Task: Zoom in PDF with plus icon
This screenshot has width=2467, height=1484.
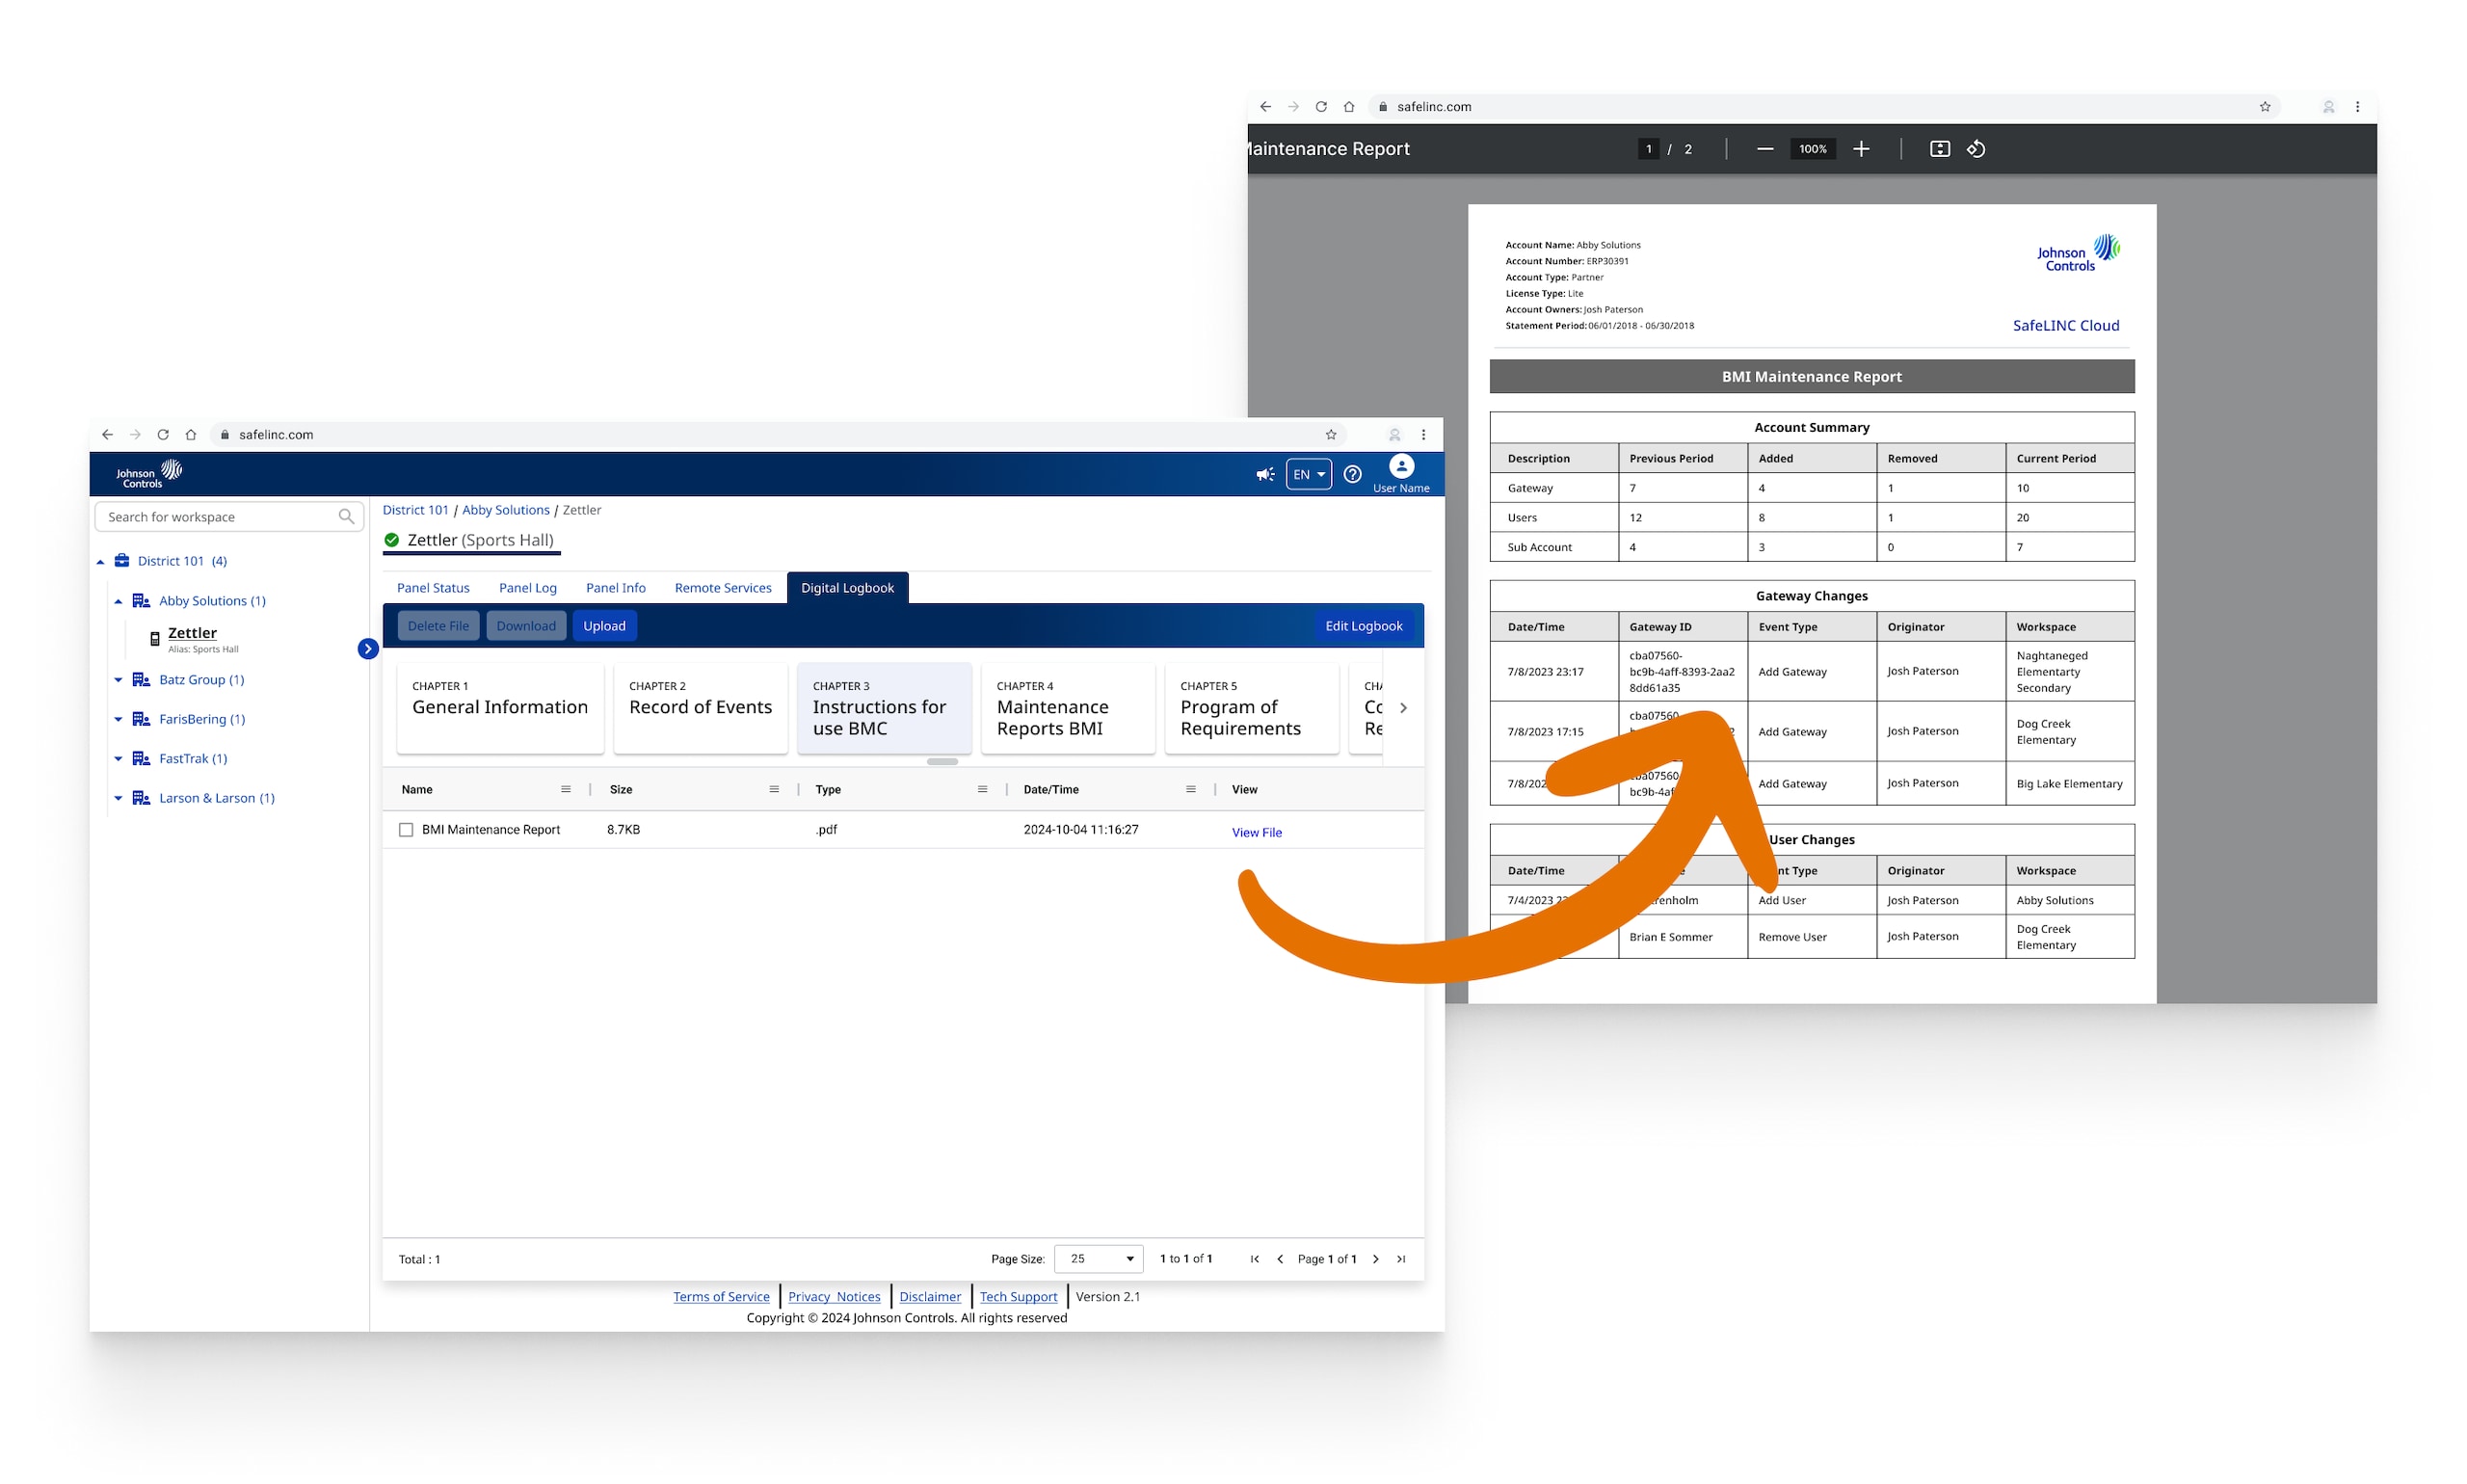Action: [1861, 149]
